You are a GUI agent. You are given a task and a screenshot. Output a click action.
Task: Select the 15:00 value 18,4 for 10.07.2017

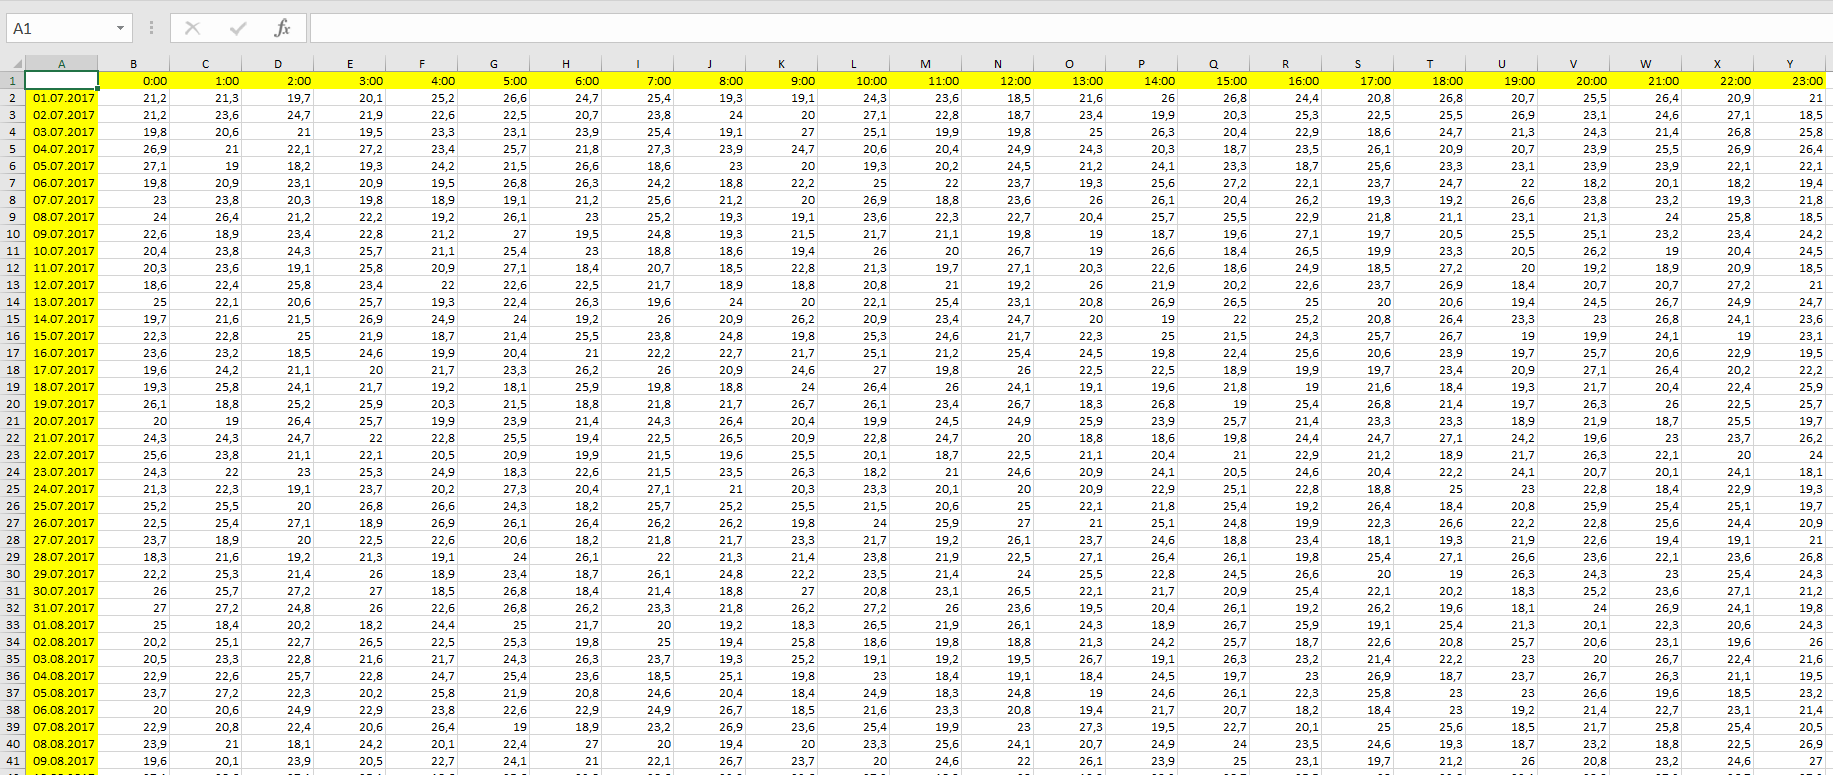pyautogui.click(x=1214, y=251)
